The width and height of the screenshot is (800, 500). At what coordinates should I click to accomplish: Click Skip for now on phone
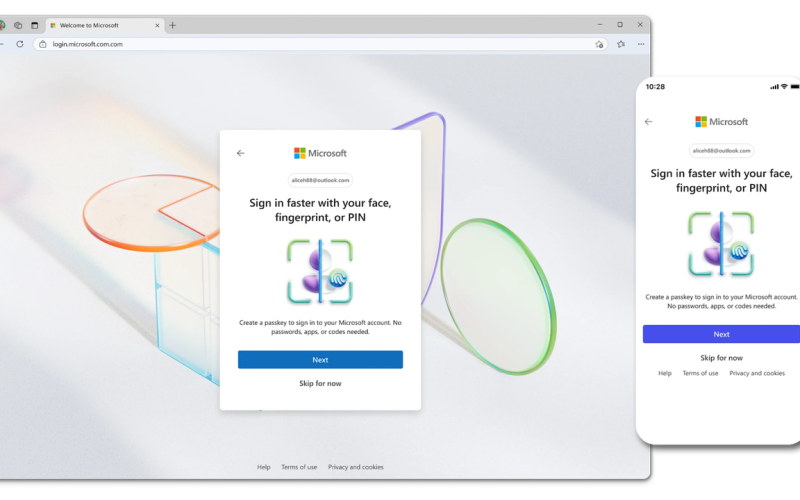[721, 358]
